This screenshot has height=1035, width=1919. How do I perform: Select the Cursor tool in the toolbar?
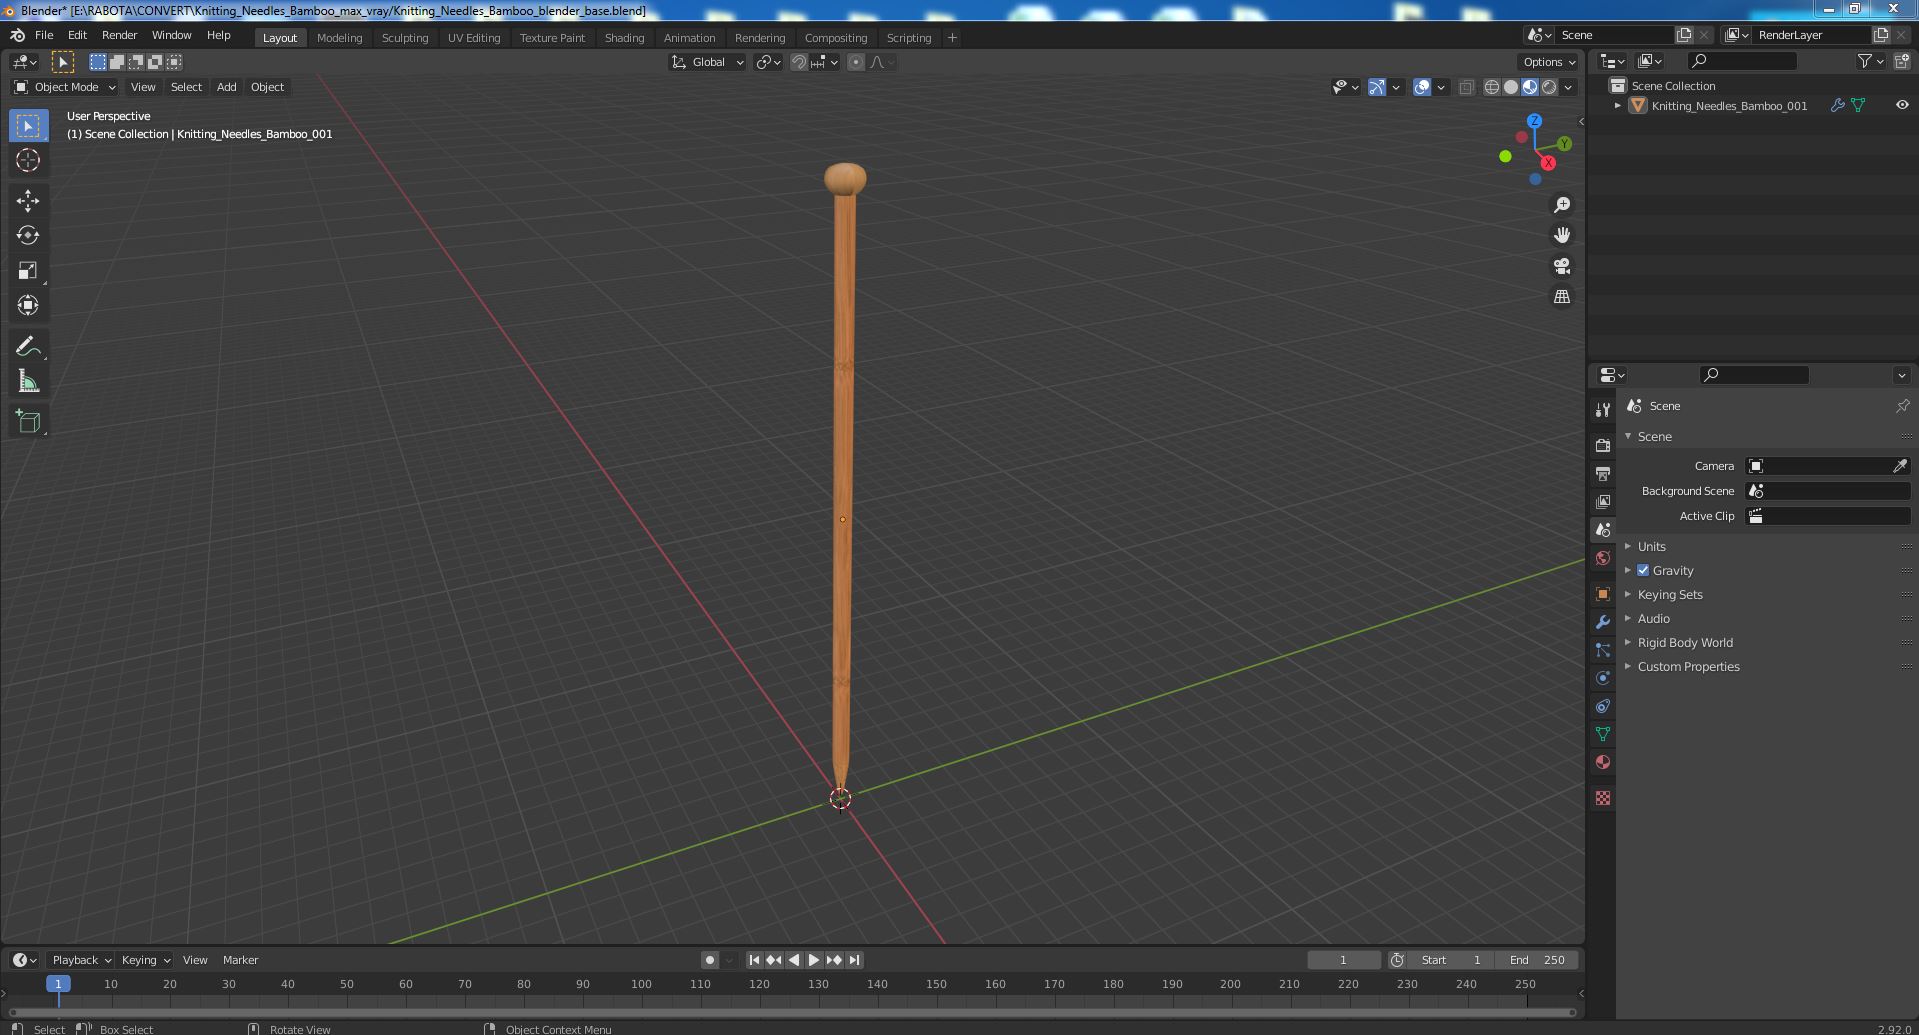click(28, 160)
